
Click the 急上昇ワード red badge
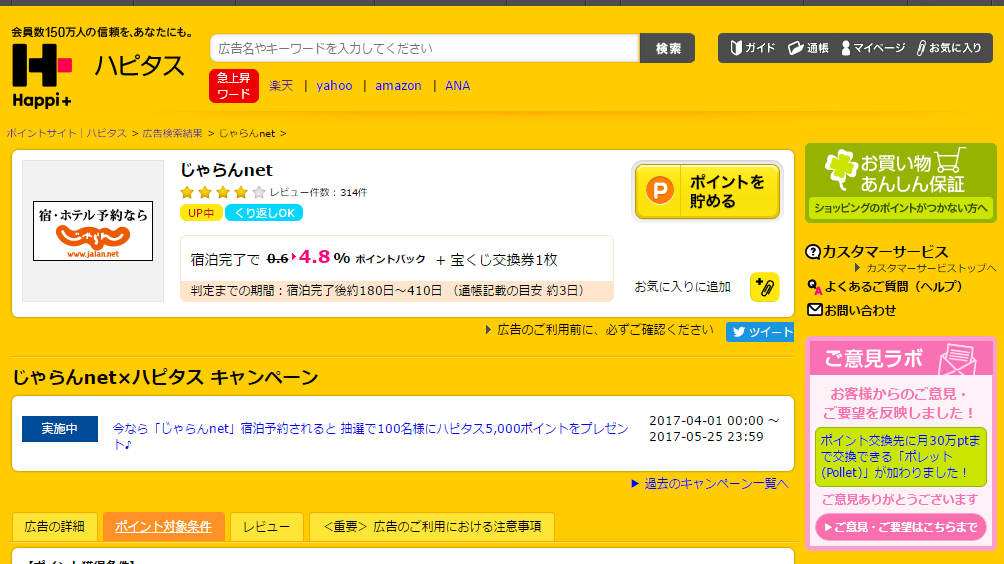[234, 86]
